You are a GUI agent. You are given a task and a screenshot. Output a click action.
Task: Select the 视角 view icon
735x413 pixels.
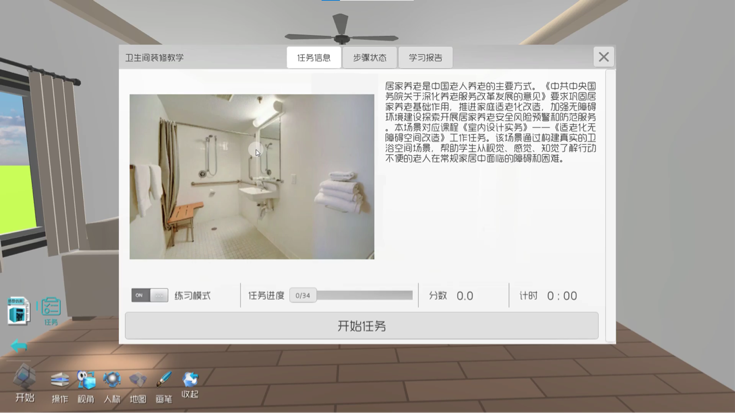[x=86, y=380]
